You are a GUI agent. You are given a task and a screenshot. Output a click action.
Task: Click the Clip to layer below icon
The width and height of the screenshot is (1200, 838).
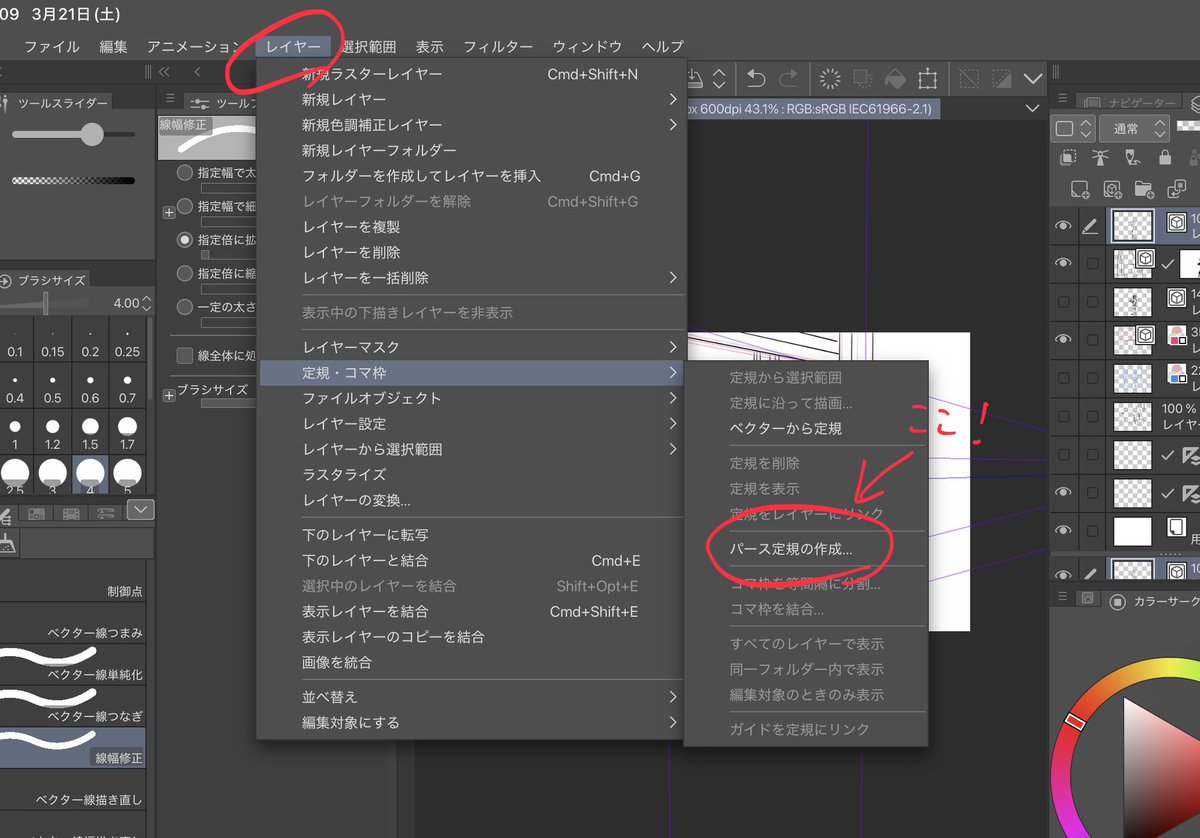(1069, 158)
